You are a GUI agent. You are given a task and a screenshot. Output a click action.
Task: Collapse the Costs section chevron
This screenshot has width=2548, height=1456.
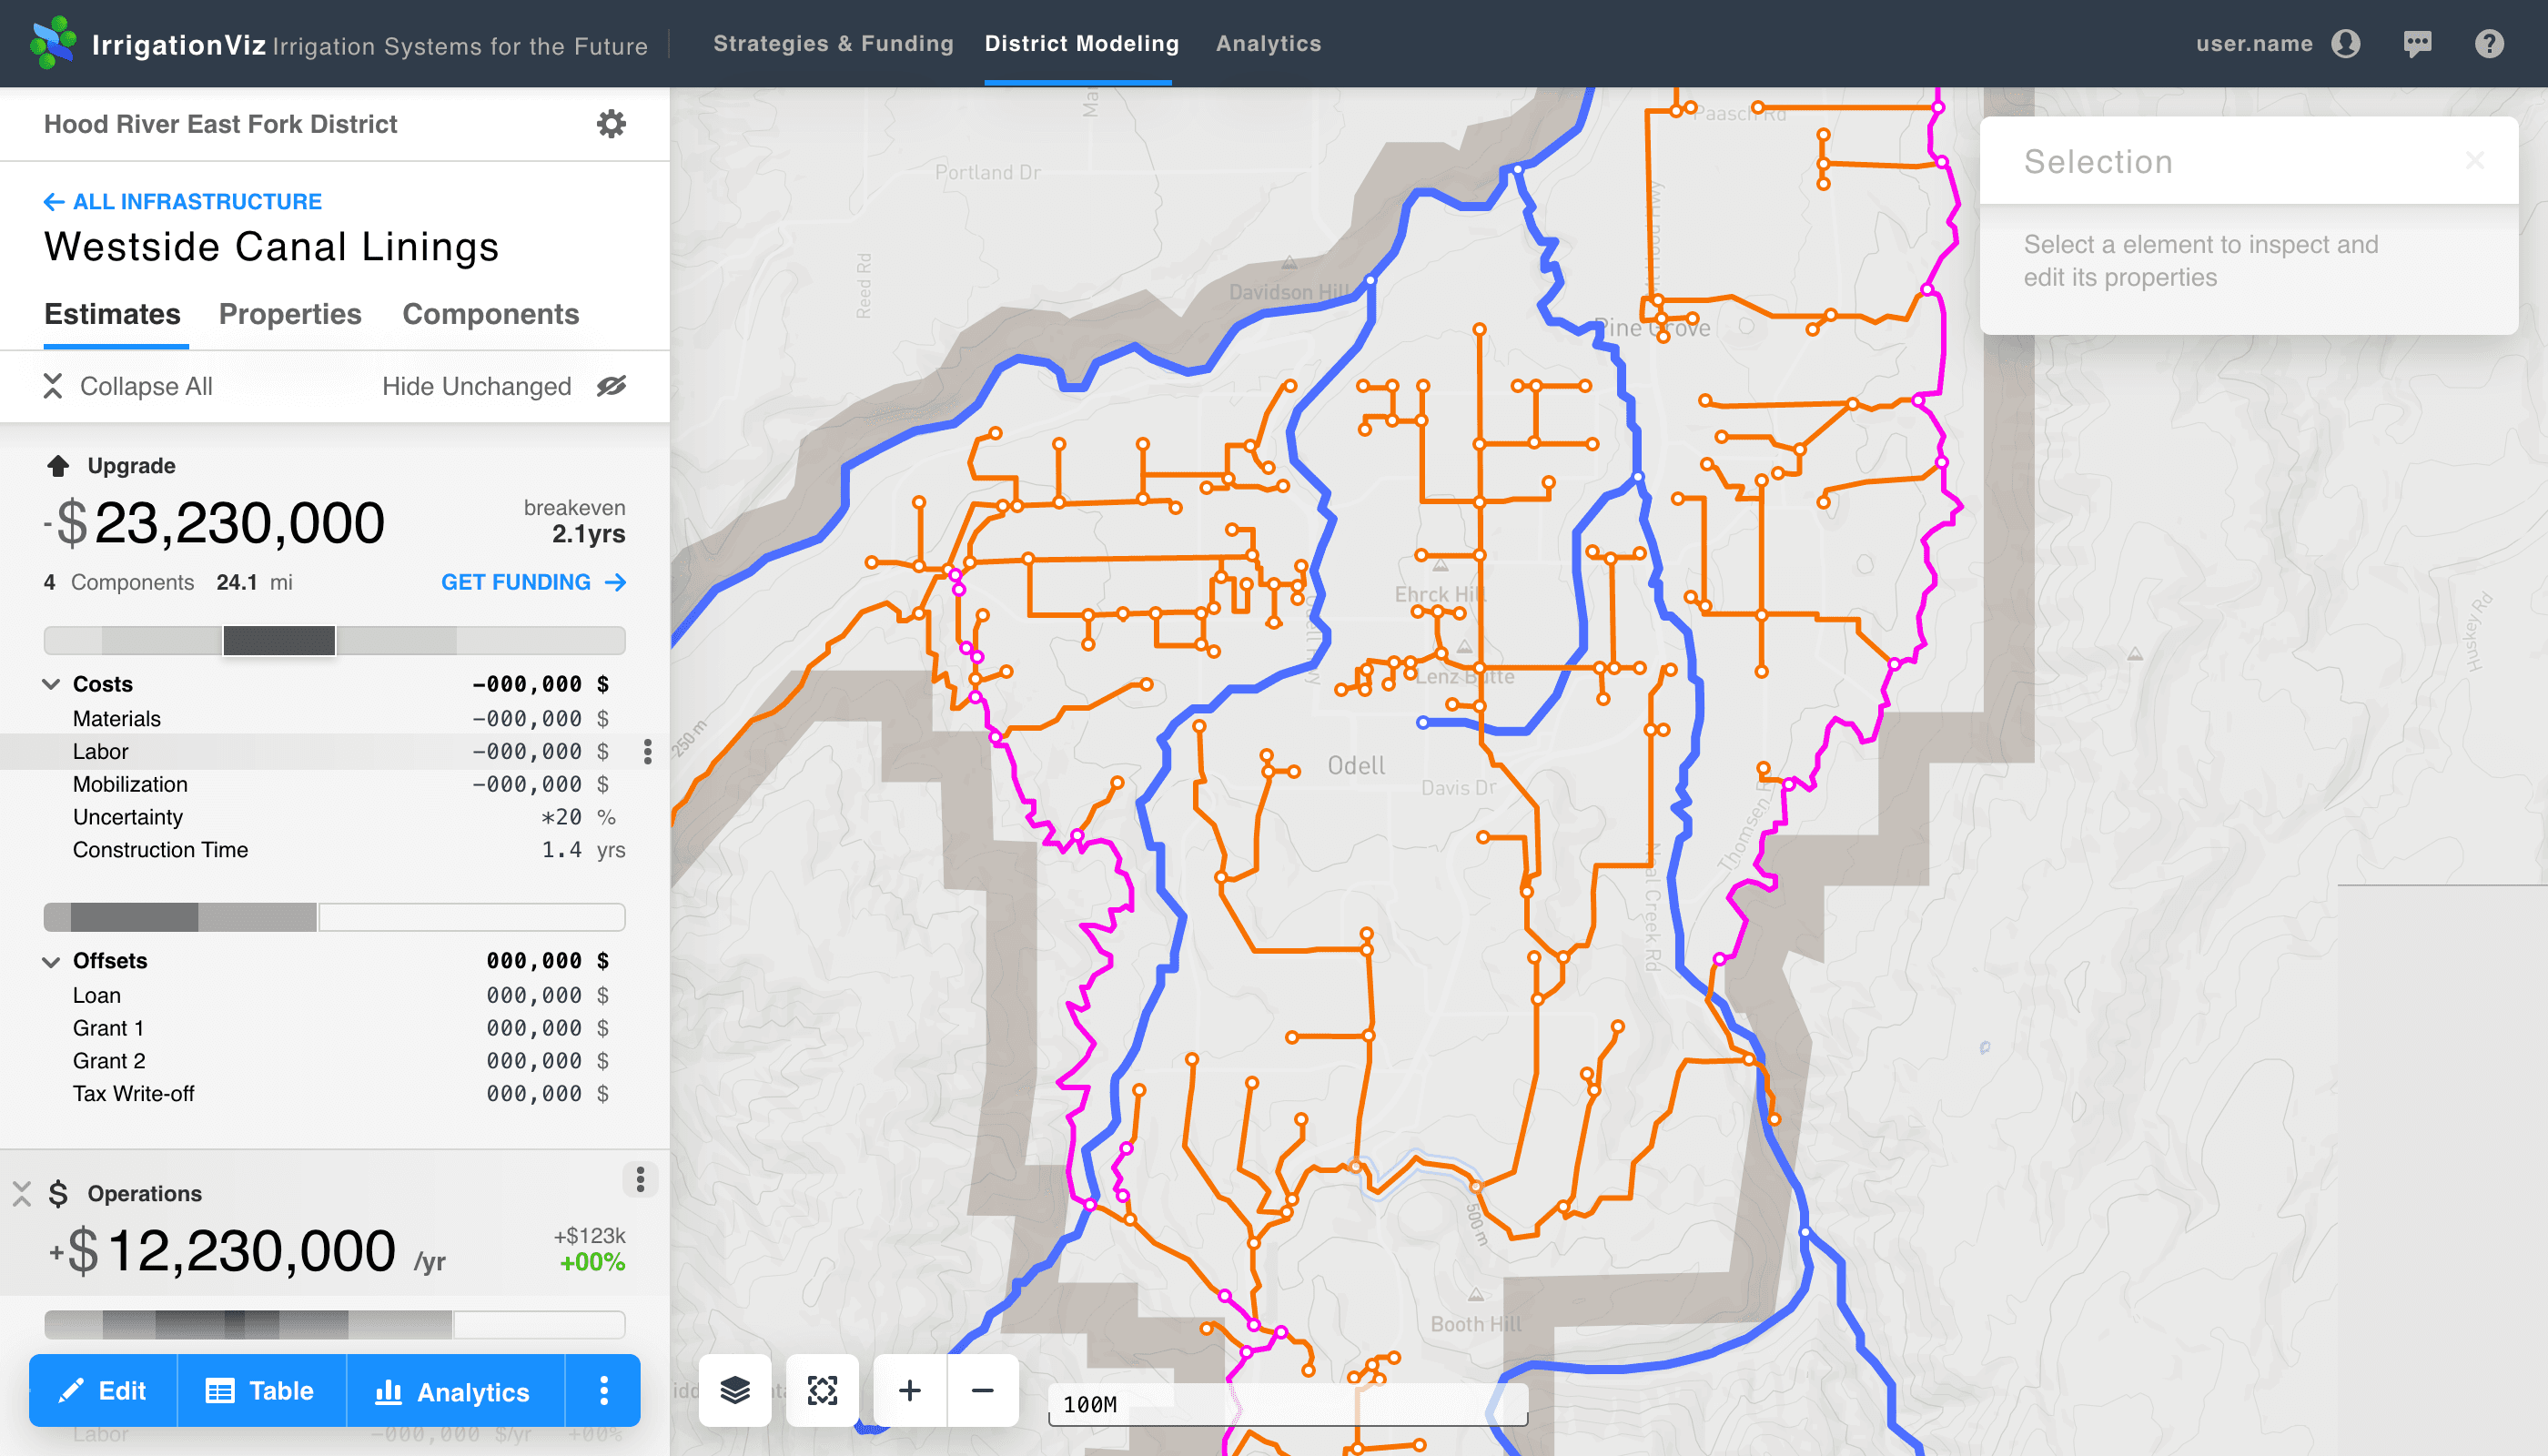click(x=51, y=684)
